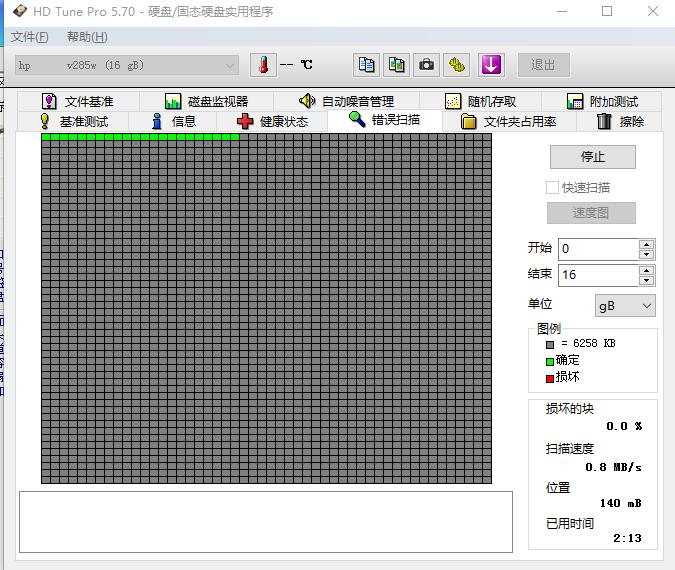Click the 图例 group label
The width and height of the screenshot is (675, 570).
click(549, 328)
